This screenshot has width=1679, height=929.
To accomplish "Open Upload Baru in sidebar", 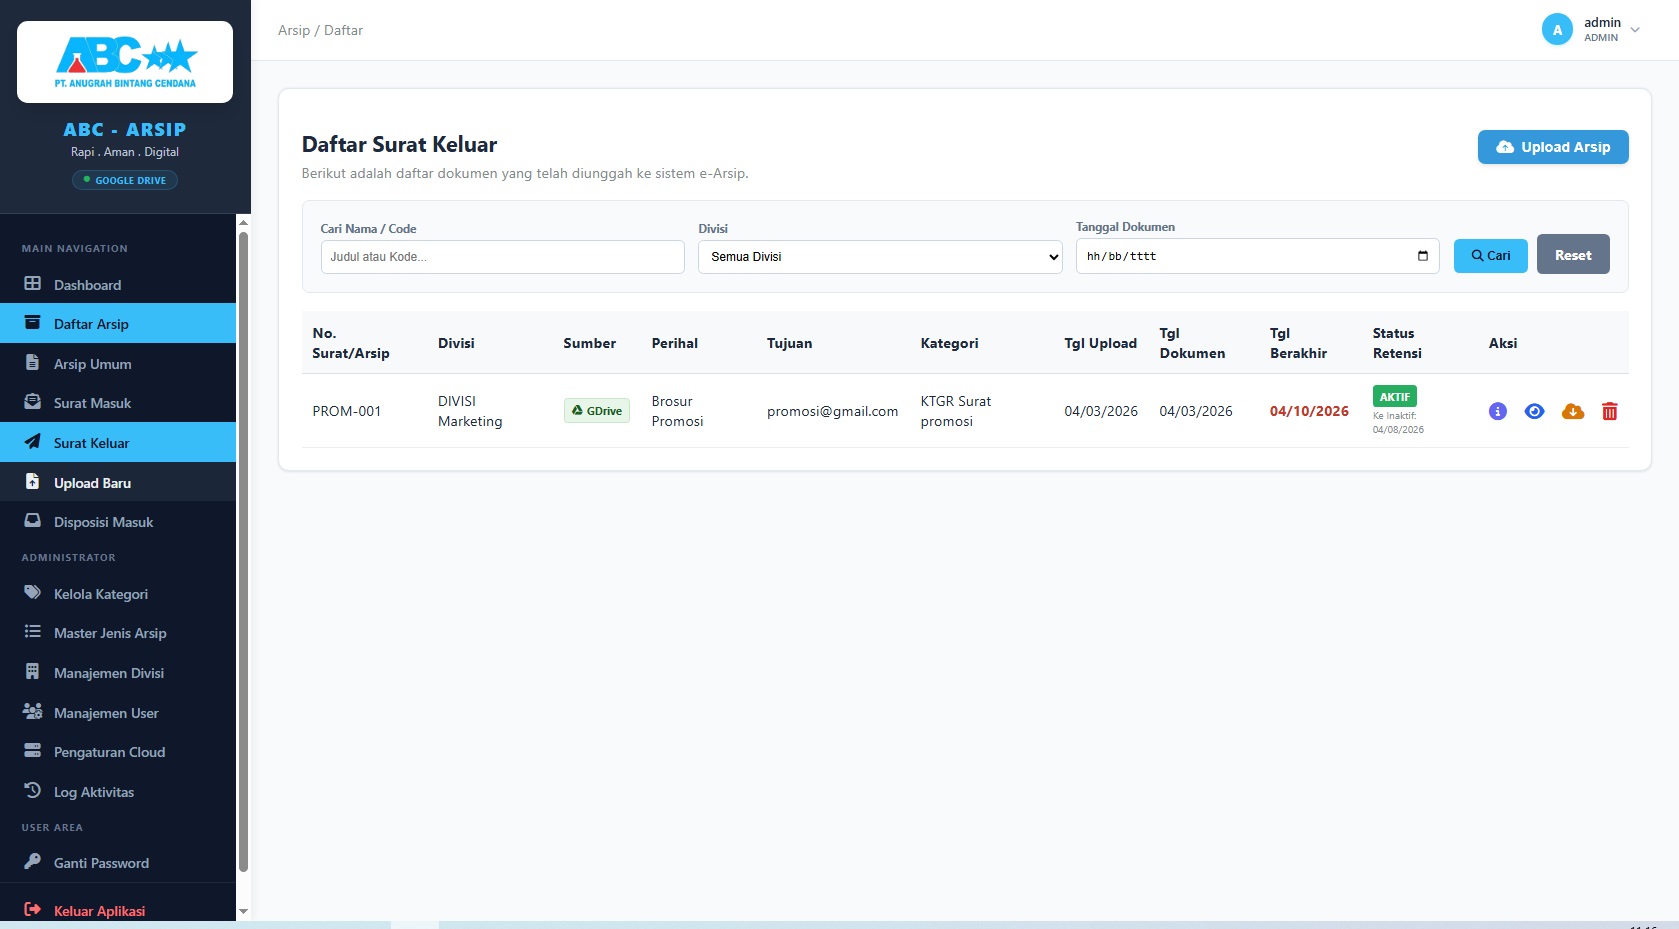I will pyautogui.click(x=118, y=482).
